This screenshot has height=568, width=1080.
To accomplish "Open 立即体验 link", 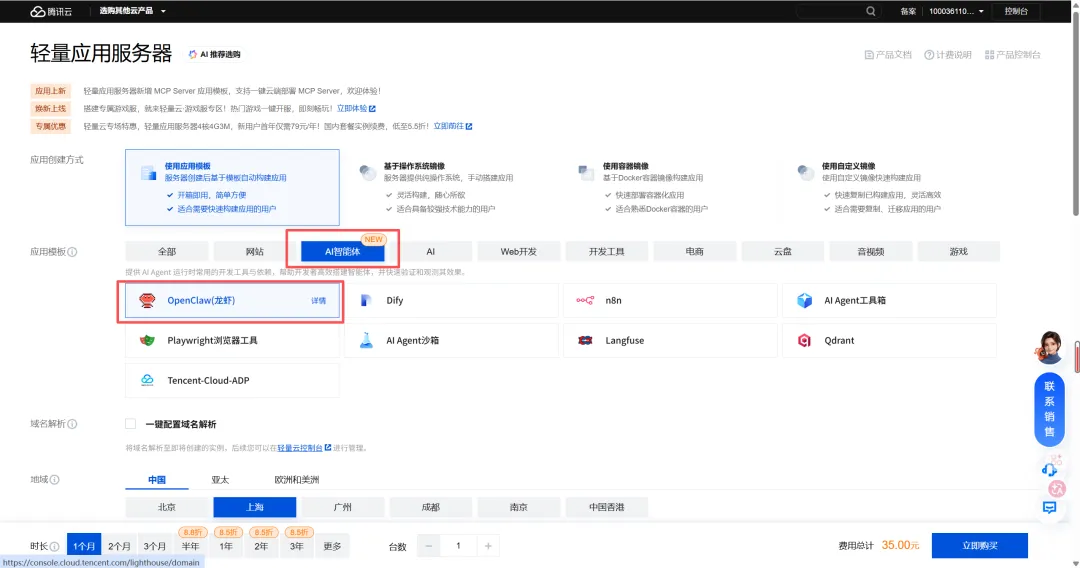I will coord(356,109).
